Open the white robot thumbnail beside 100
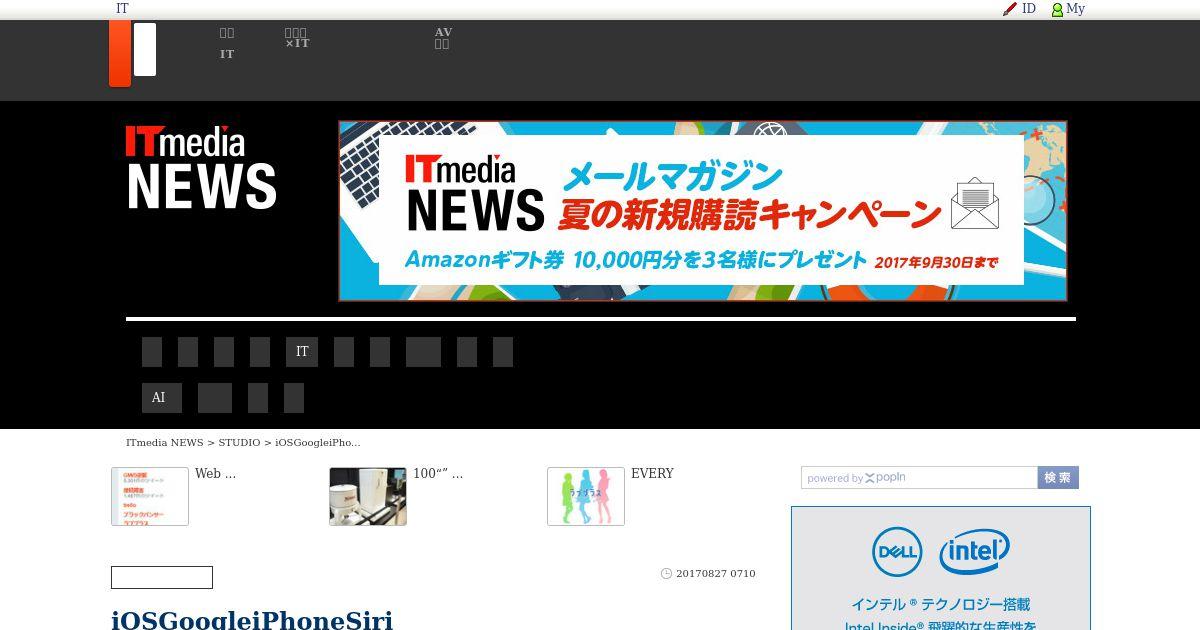Viewport: 1200px width, 630px height. (x=368, y=496)
